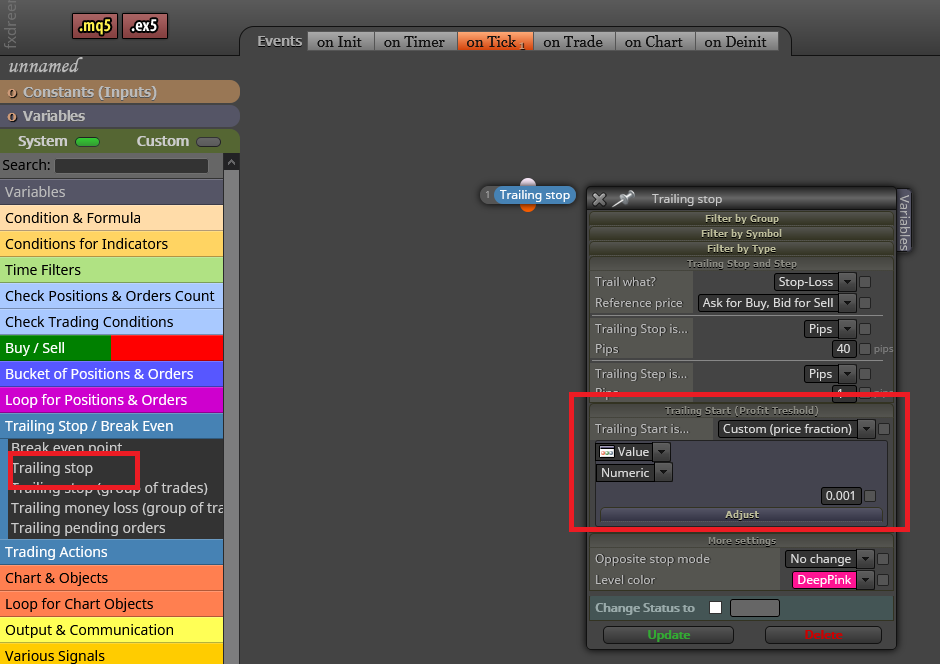Viewport: 940px width, 664px height.
Task: Tick the checkbox next to Opposite stop mode
Action: click(x=883, y=559)
